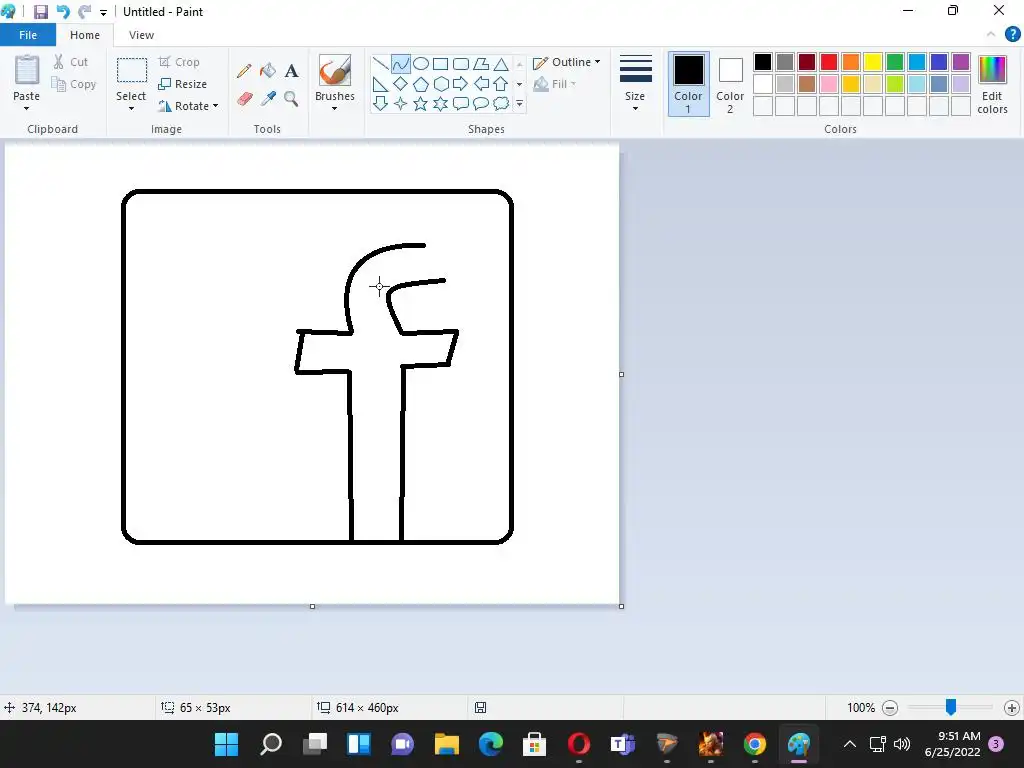Screen dimensions: 1024x768
Task: Click the Resize button
Action: 183,84
